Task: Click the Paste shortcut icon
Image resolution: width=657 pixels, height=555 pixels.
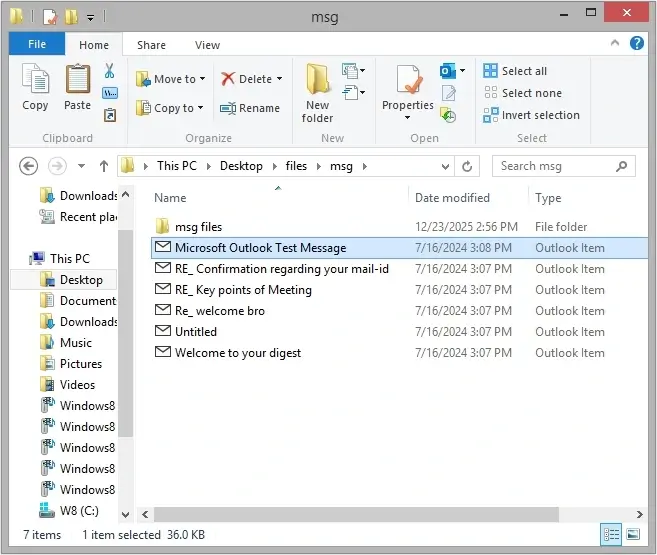Action: pos(110,115)
